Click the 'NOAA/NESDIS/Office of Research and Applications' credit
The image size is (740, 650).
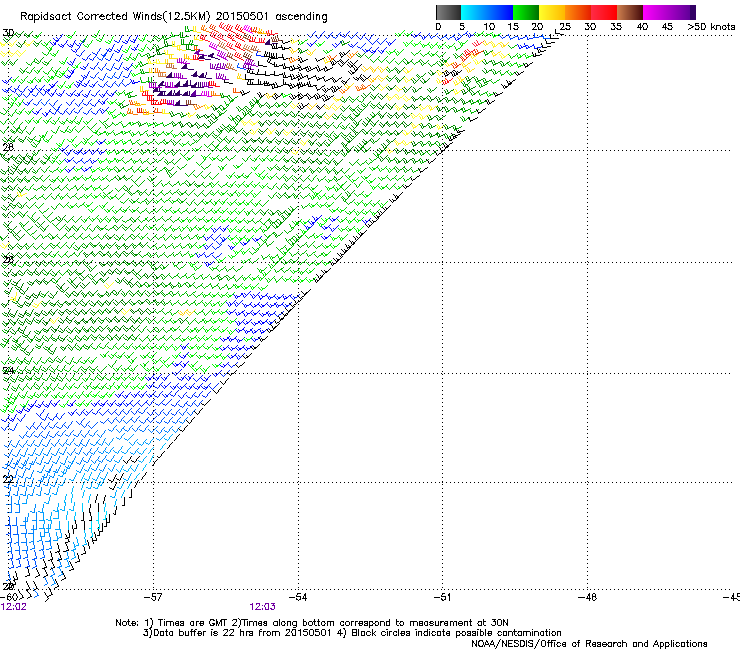(589, 644)
